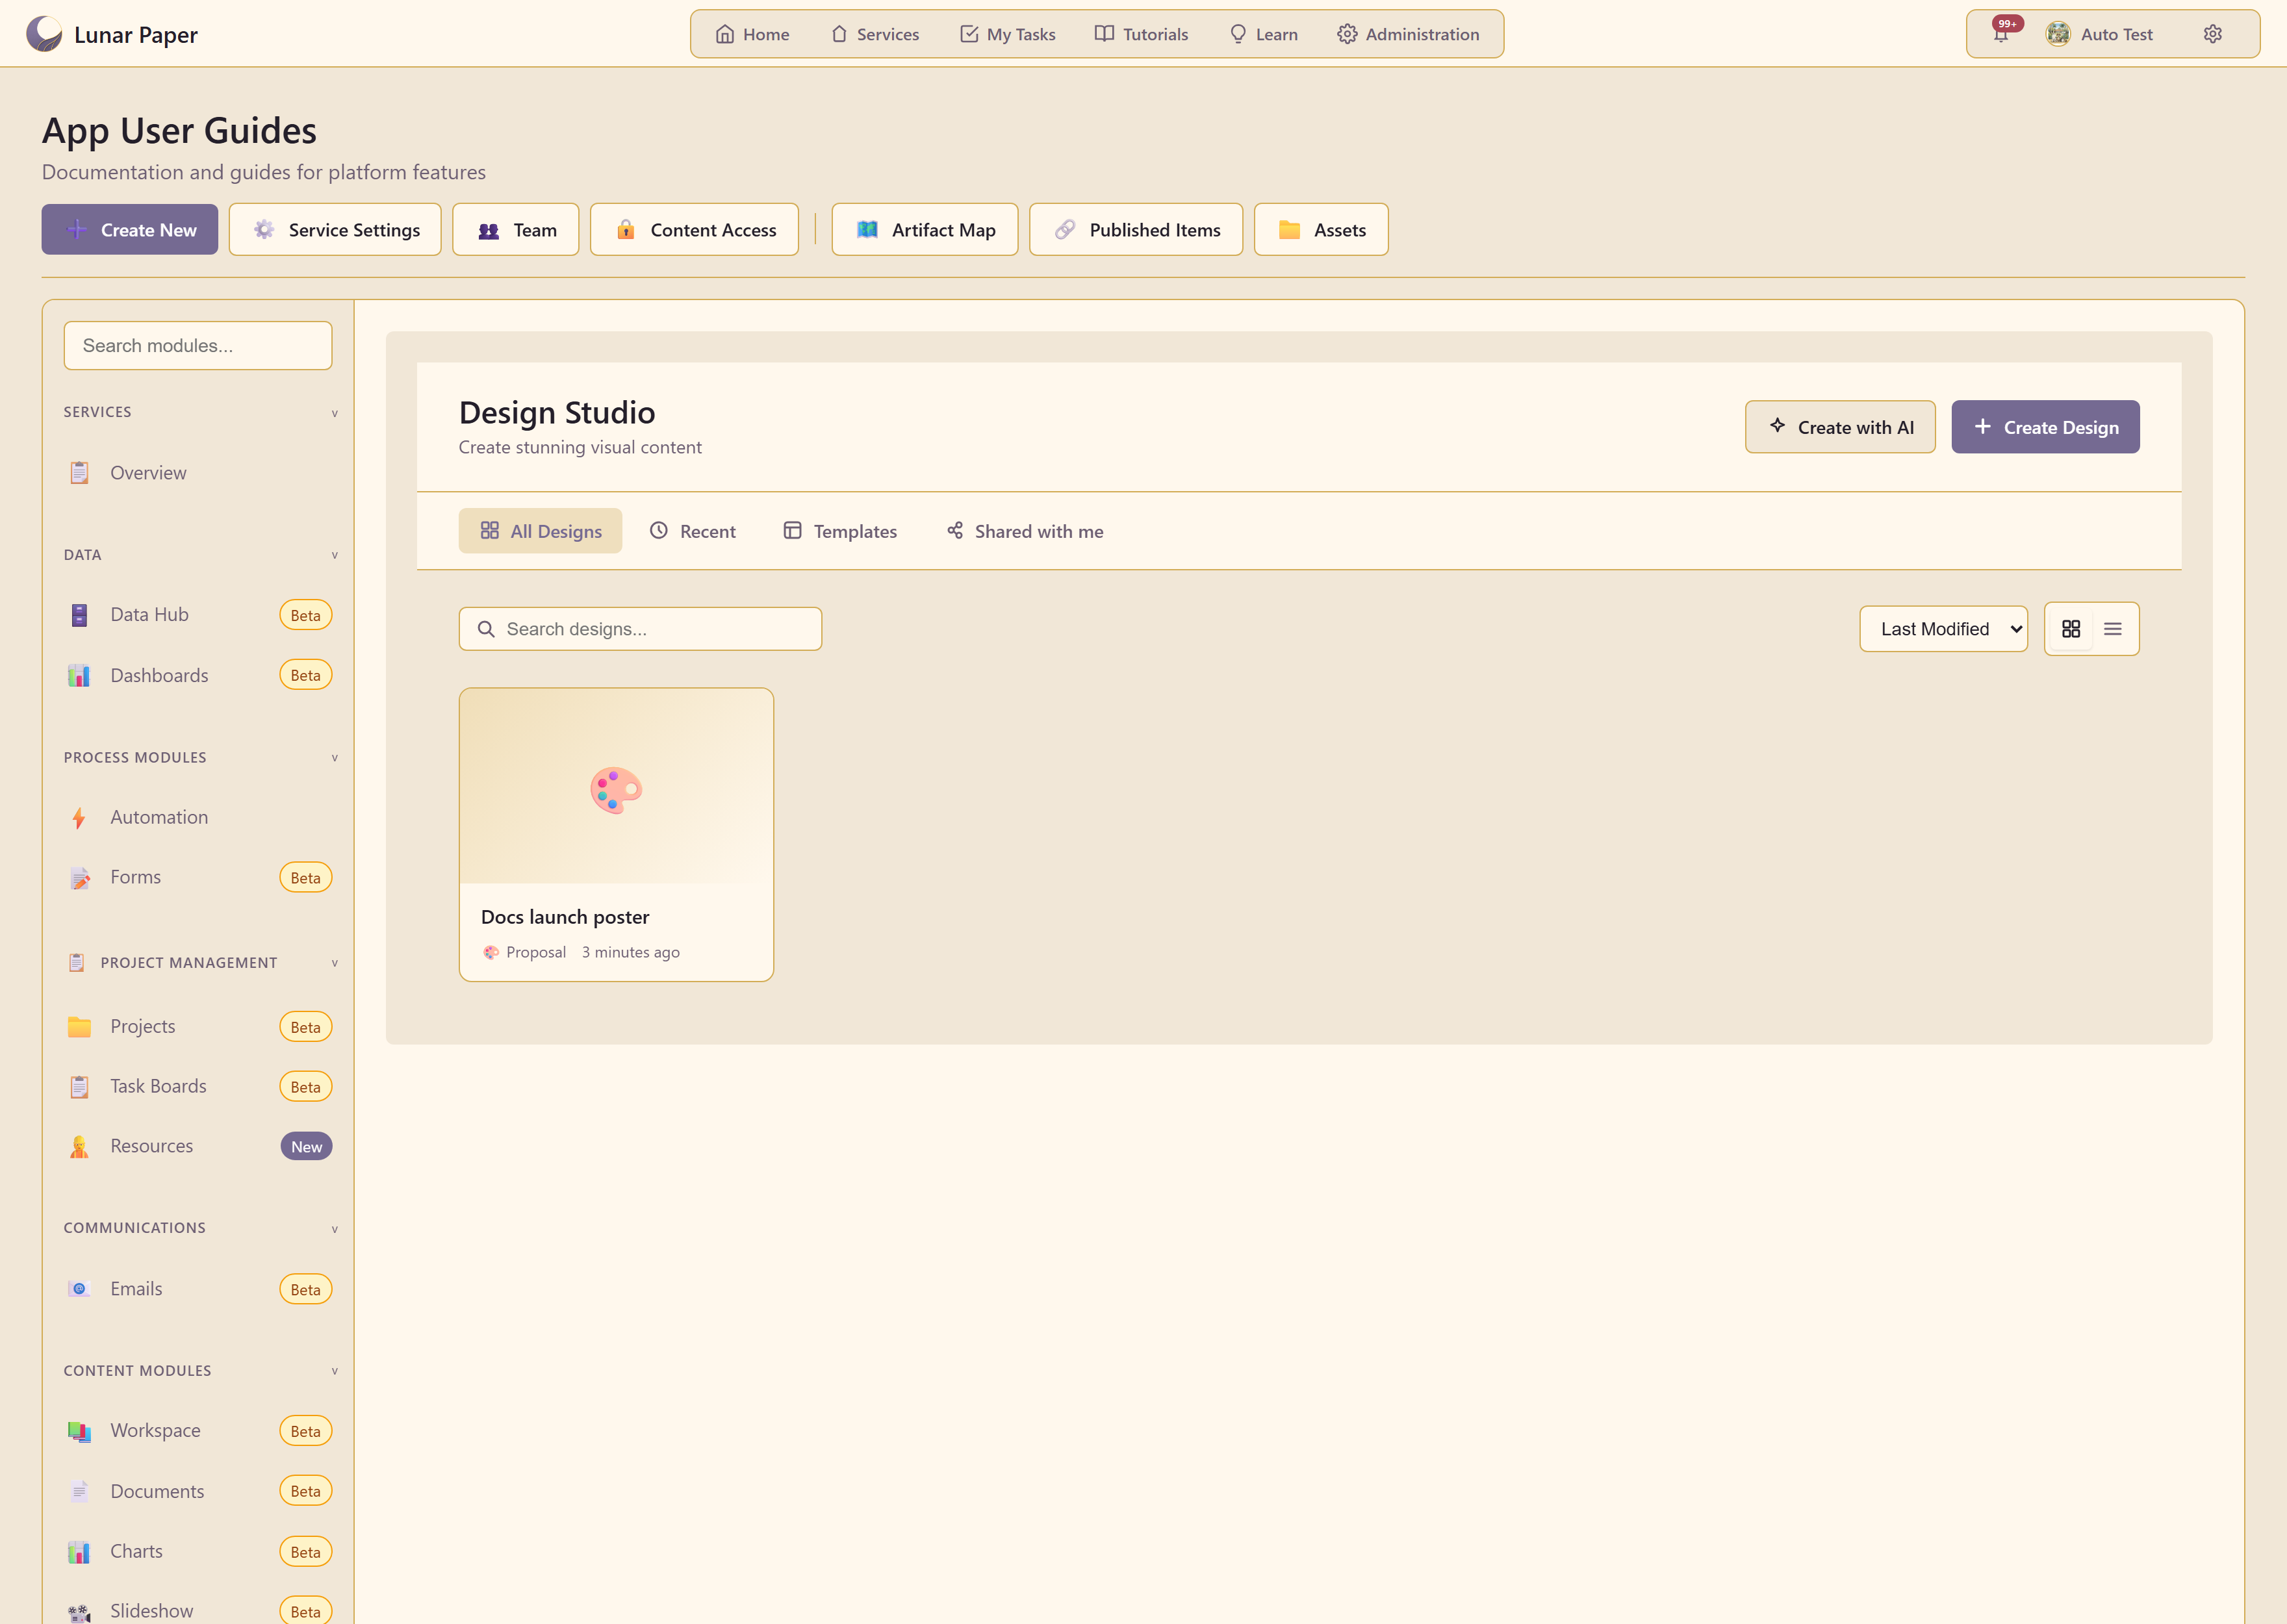The width and height of the screenshot is (2287, 1624).
Task: Click the Task Boards clipboard icon
Action: point(79,1087)
